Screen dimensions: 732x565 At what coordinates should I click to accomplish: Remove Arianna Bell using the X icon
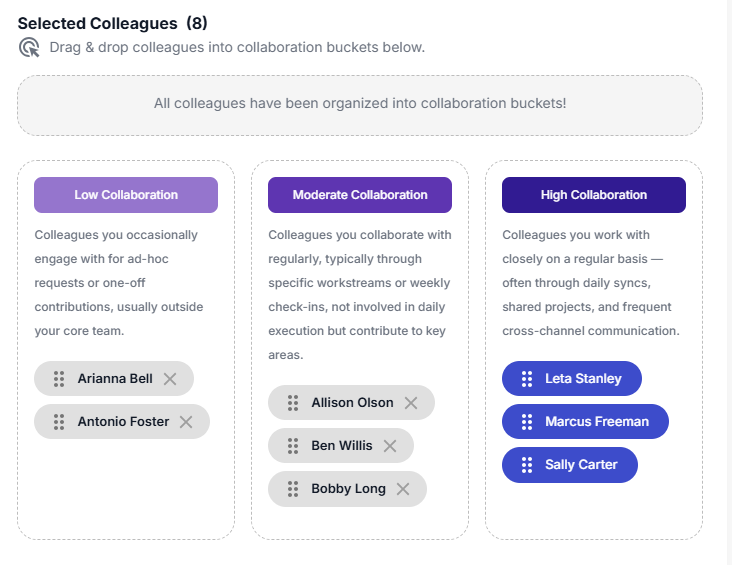point(170,379)
